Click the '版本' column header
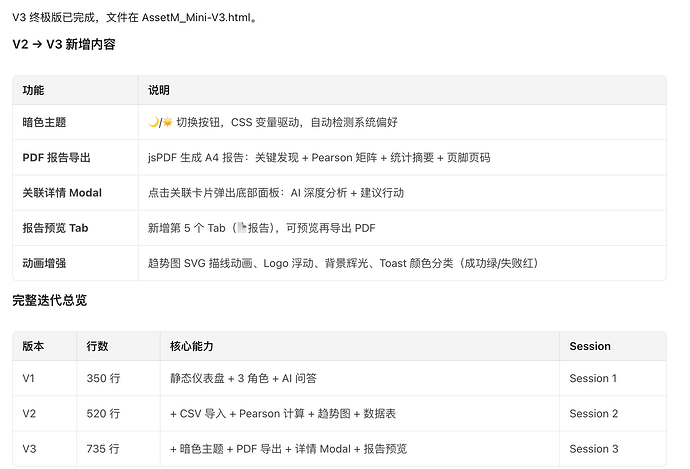The height and width of the screenshot is (469, 690). click(44, 346)
